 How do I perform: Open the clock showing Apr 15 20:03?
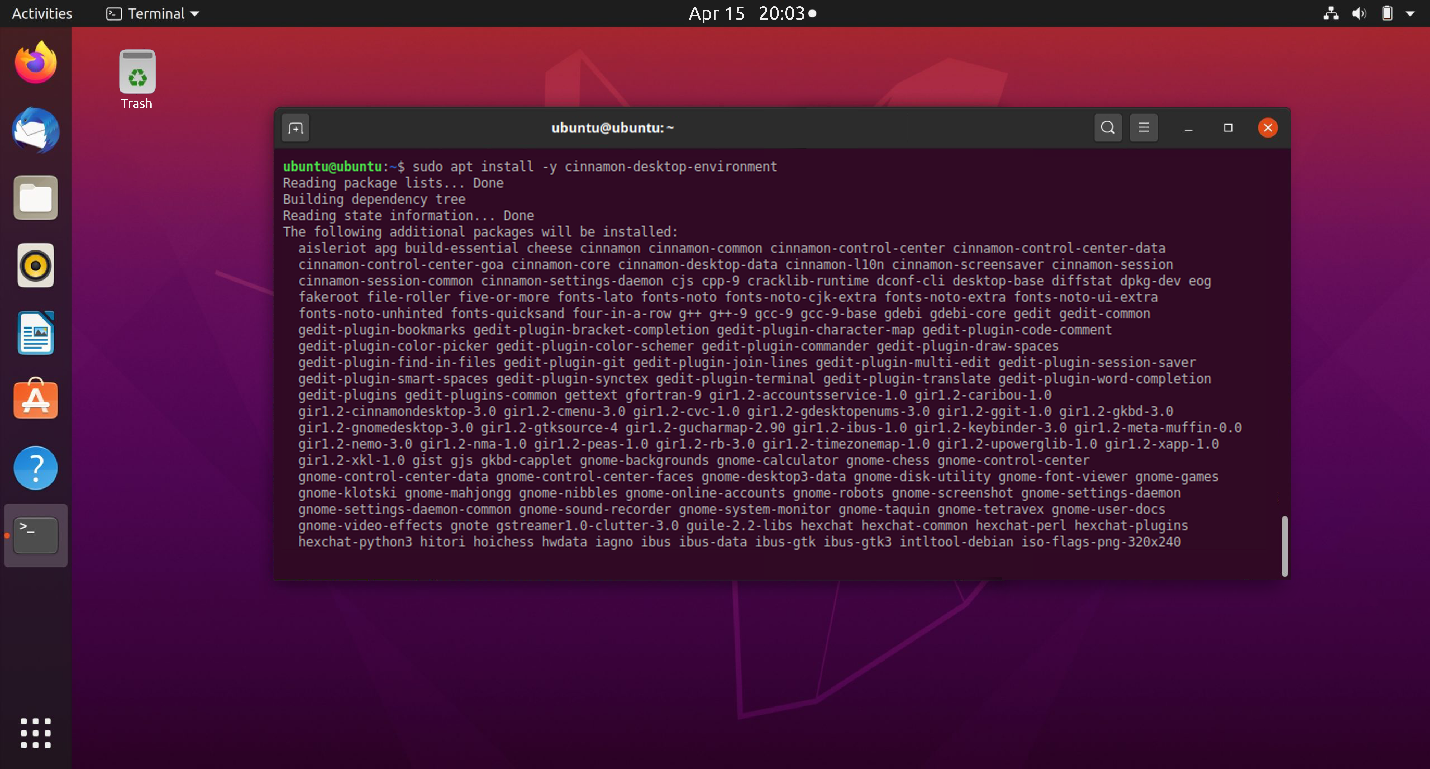pyautogui.click(x=752, y=13)
